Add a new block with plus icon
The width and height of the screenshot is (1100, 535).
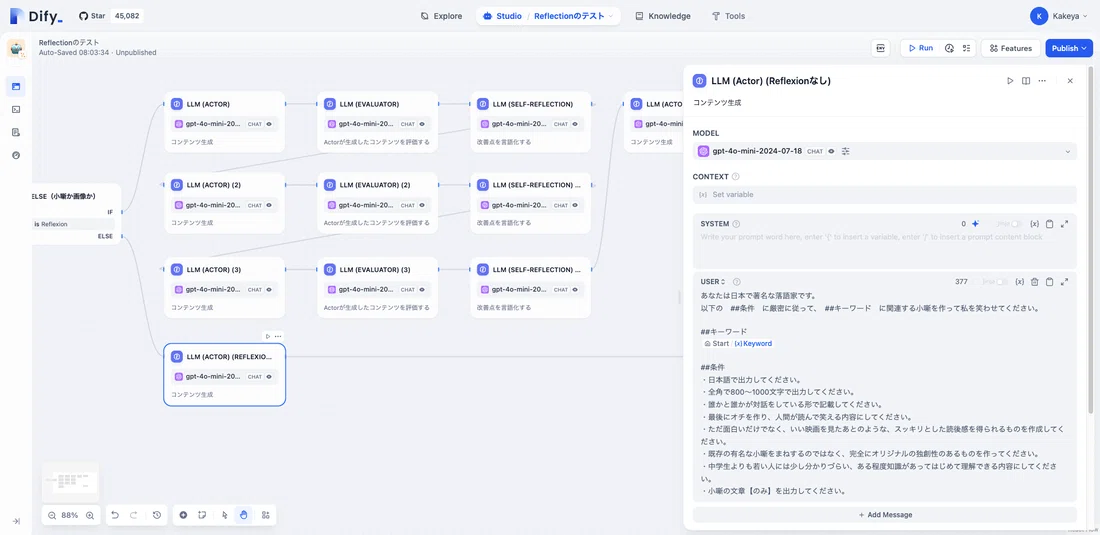(x=183, y=515)
